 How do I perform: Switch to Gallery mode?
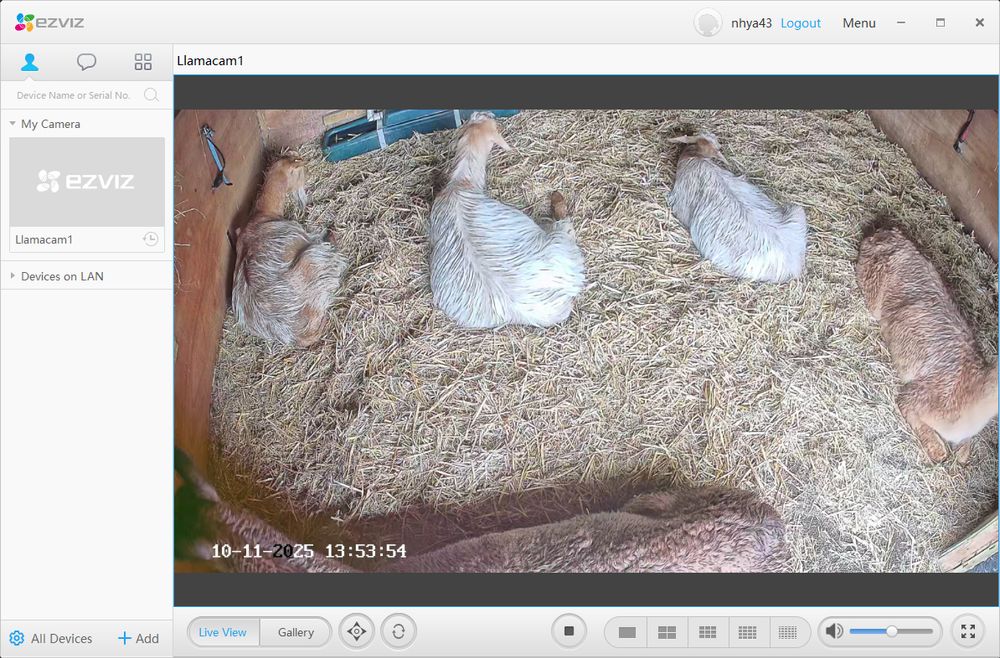point(296,632)
